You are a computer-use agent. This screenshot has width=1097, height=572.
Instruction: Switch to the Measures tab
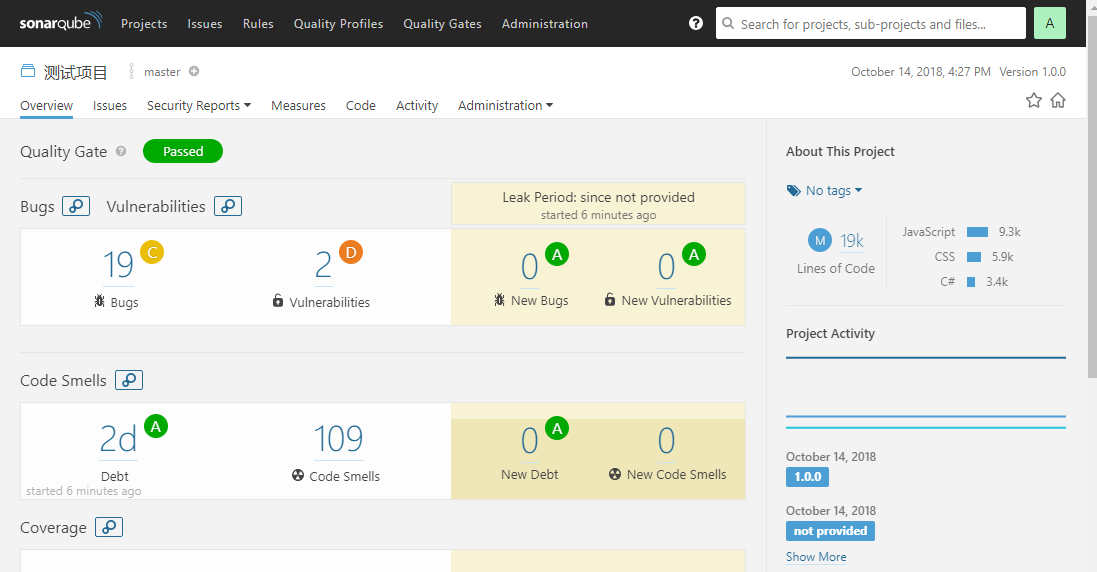point(298,105)
